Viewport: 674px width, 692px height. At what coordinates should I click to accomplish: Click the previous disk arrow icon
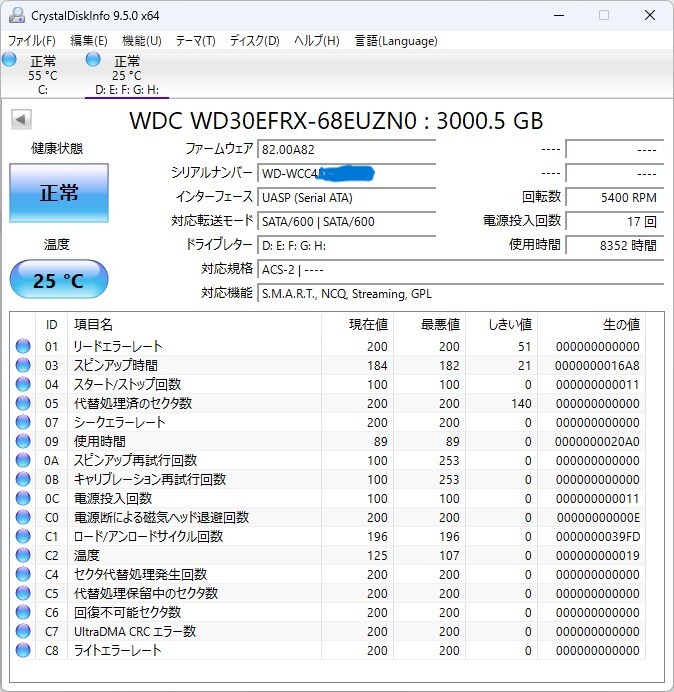(x=21, y=120)
